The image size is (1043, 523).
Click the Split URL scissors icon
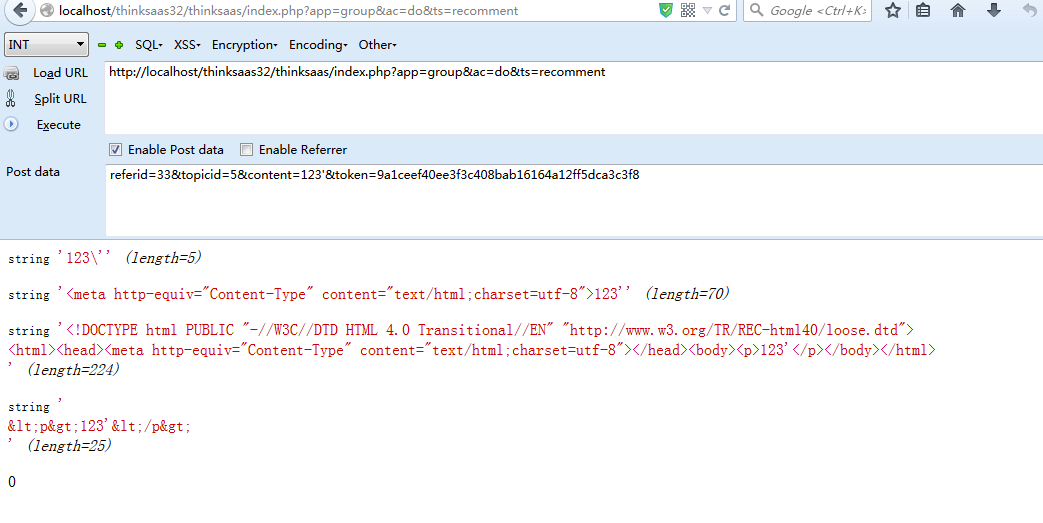11,98
